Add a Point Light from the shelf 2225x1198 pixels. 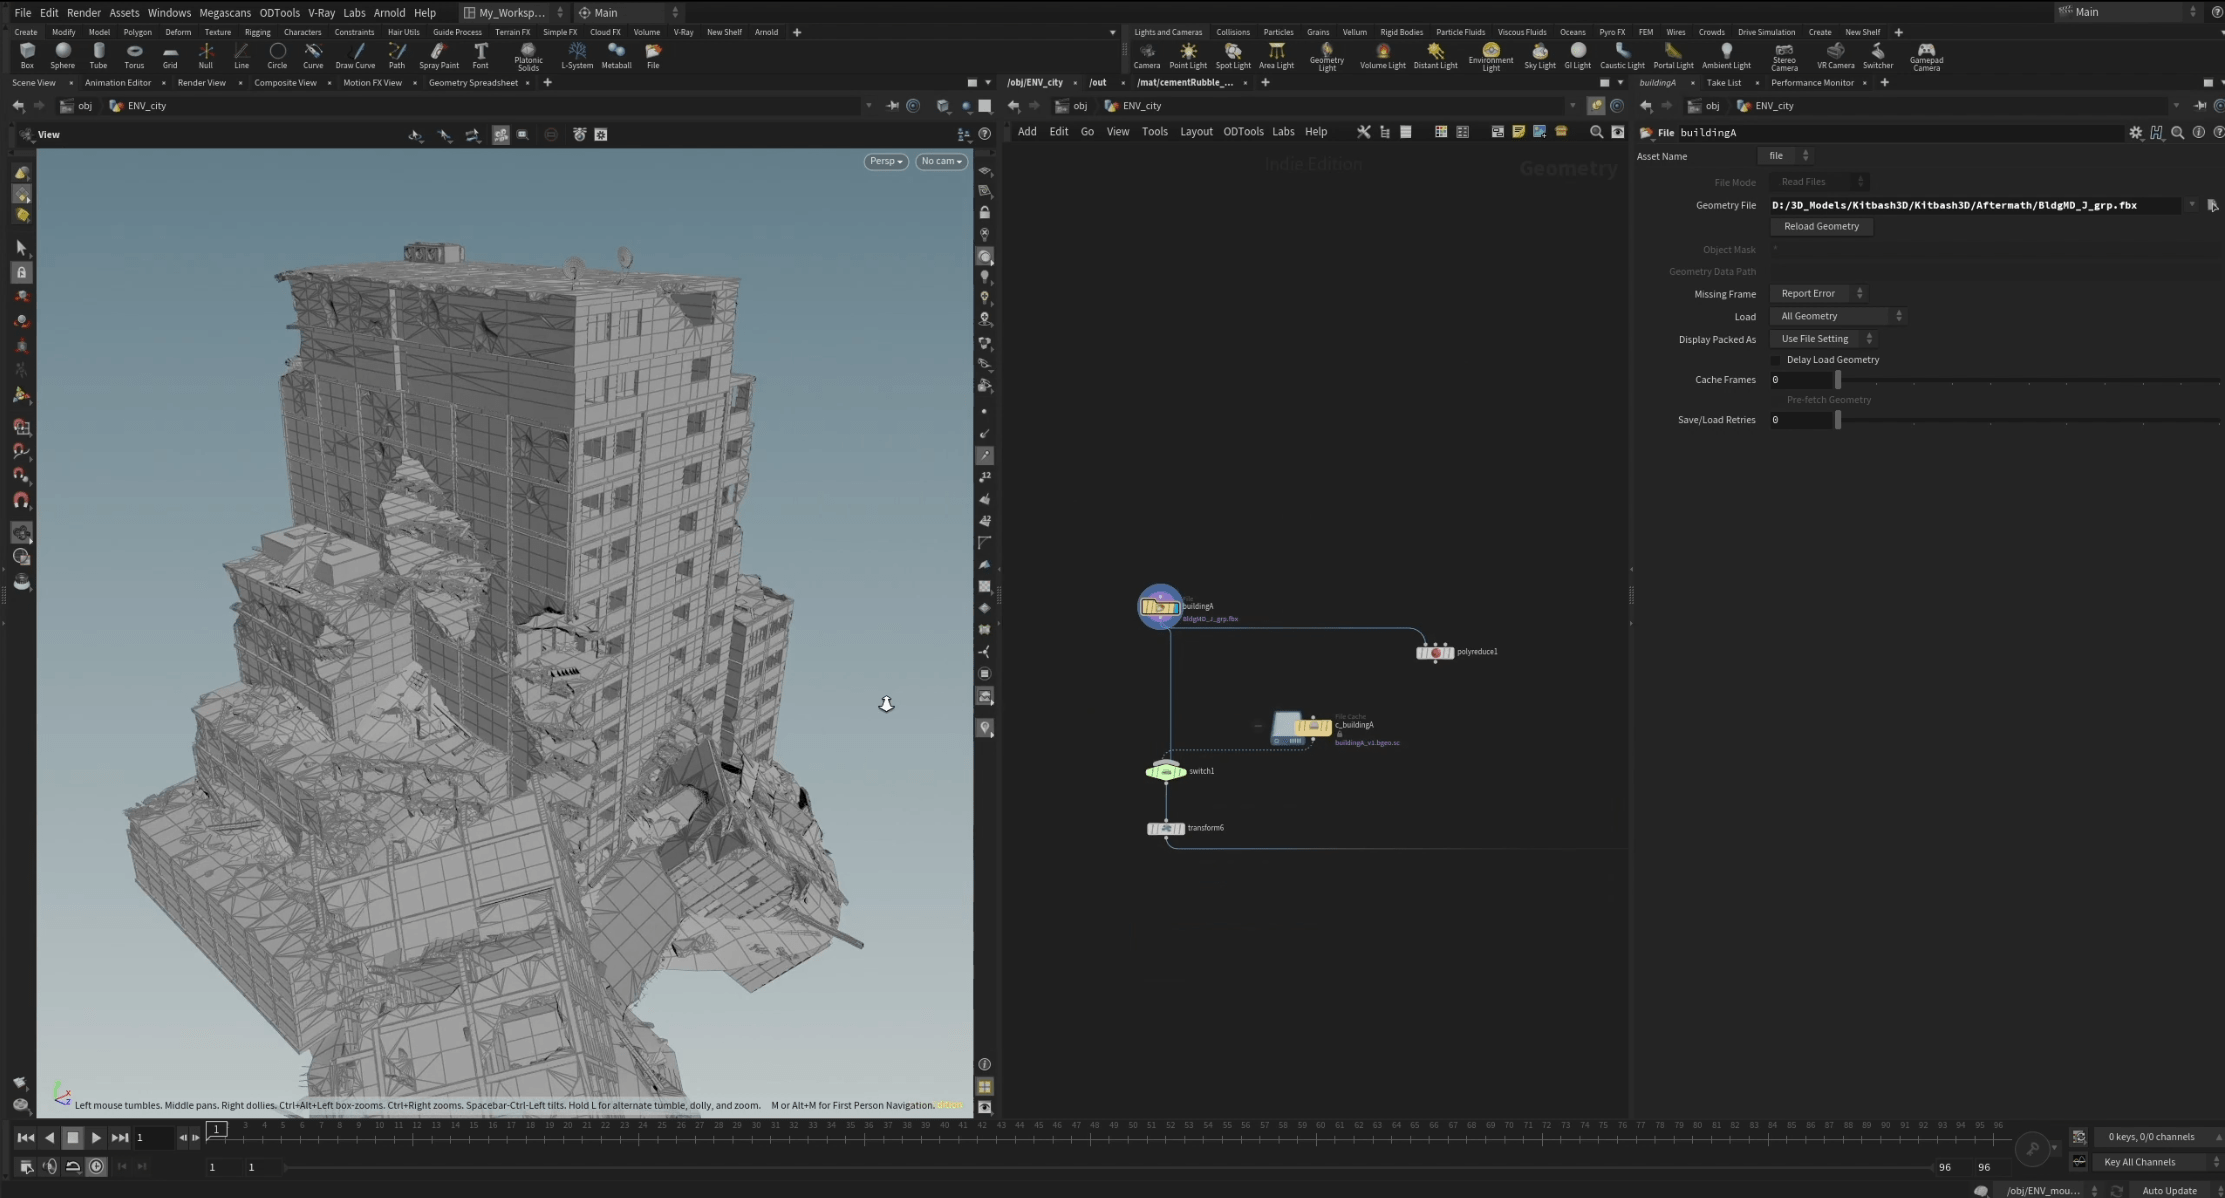point(1188,55)
